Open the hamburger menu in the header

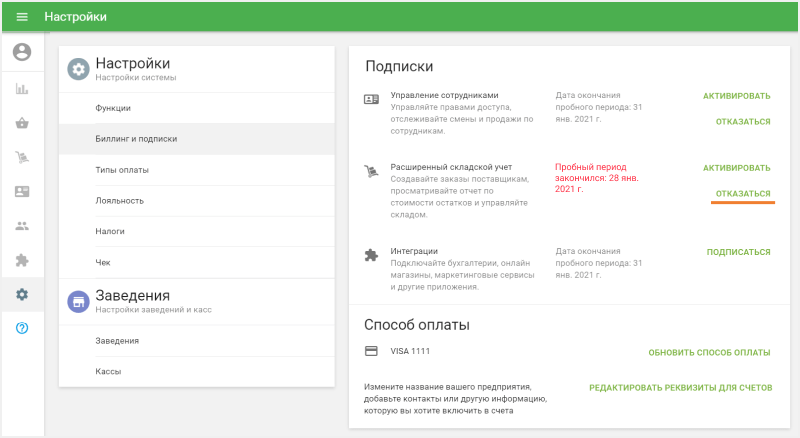point(22,17)
